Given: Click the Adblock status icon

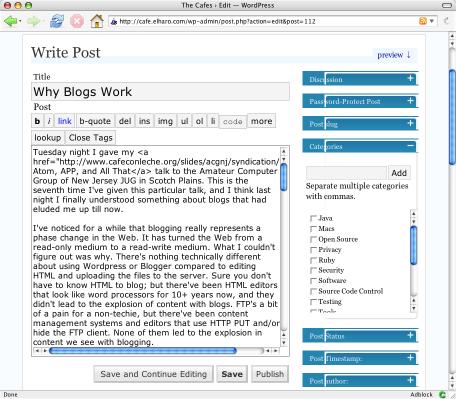Looking at the screenshot, I should [442, 395].
